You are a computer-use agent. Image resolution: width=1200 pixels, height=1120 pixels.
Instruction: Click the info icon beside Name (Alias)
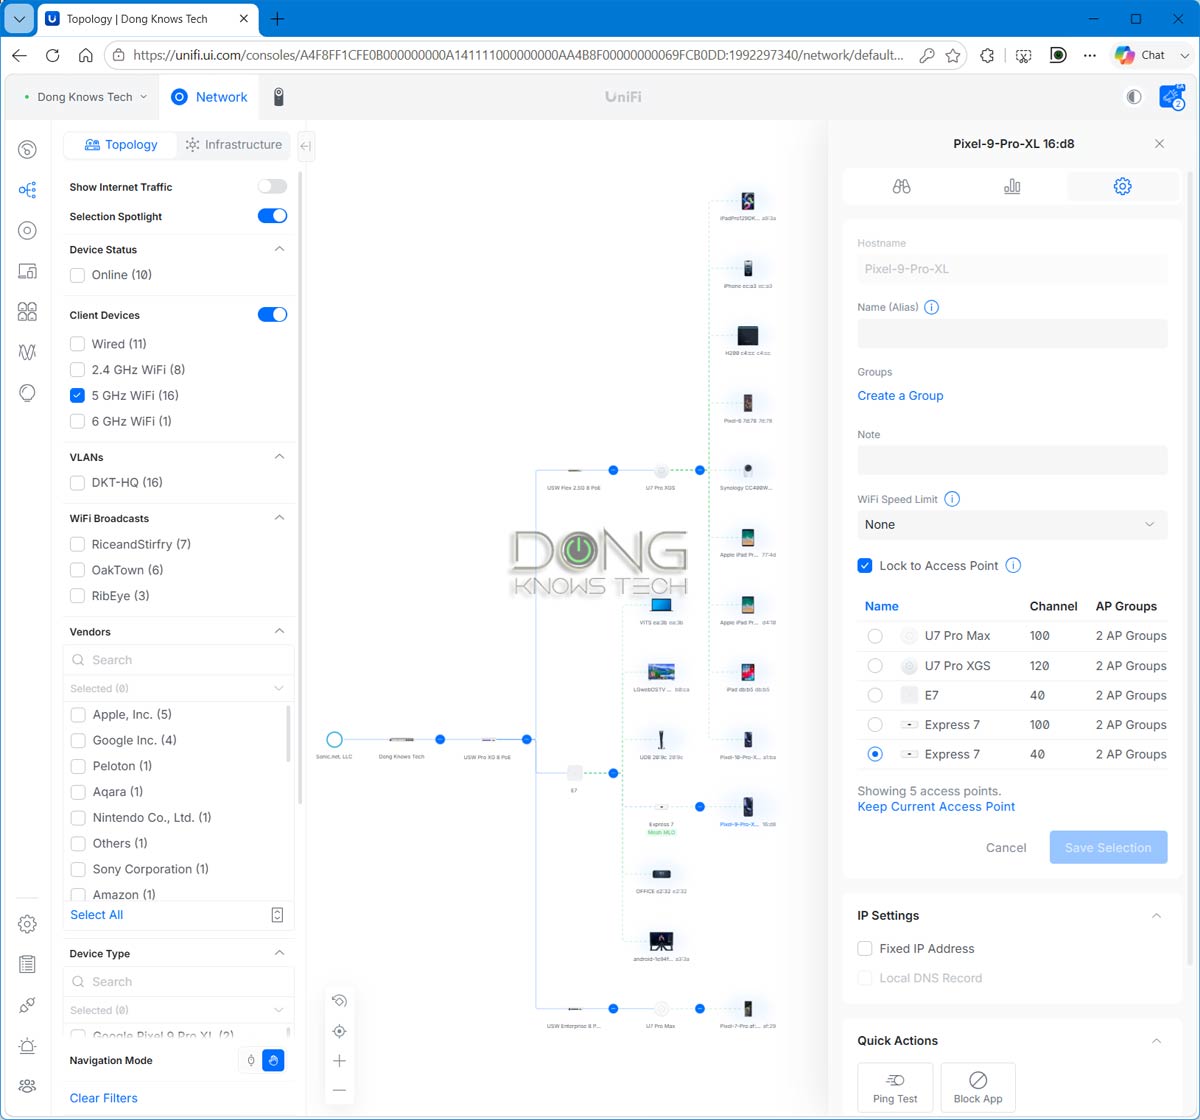[x=932, y=307]
